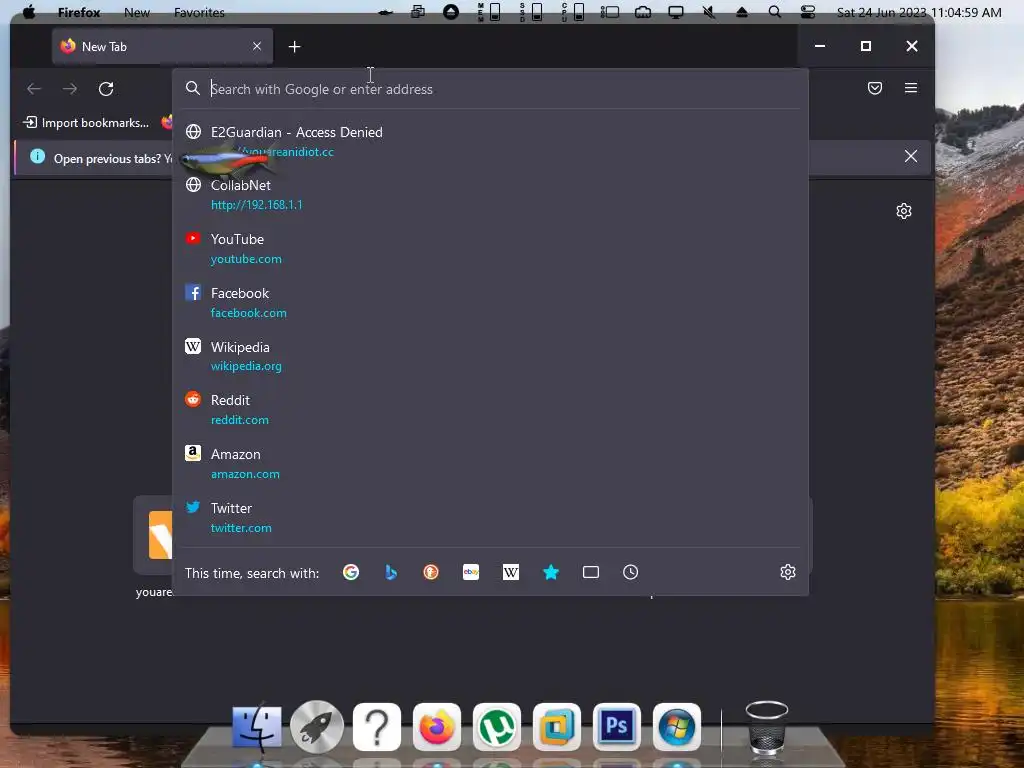
Task: Click the date and time in menu bar
Action: 919,12
